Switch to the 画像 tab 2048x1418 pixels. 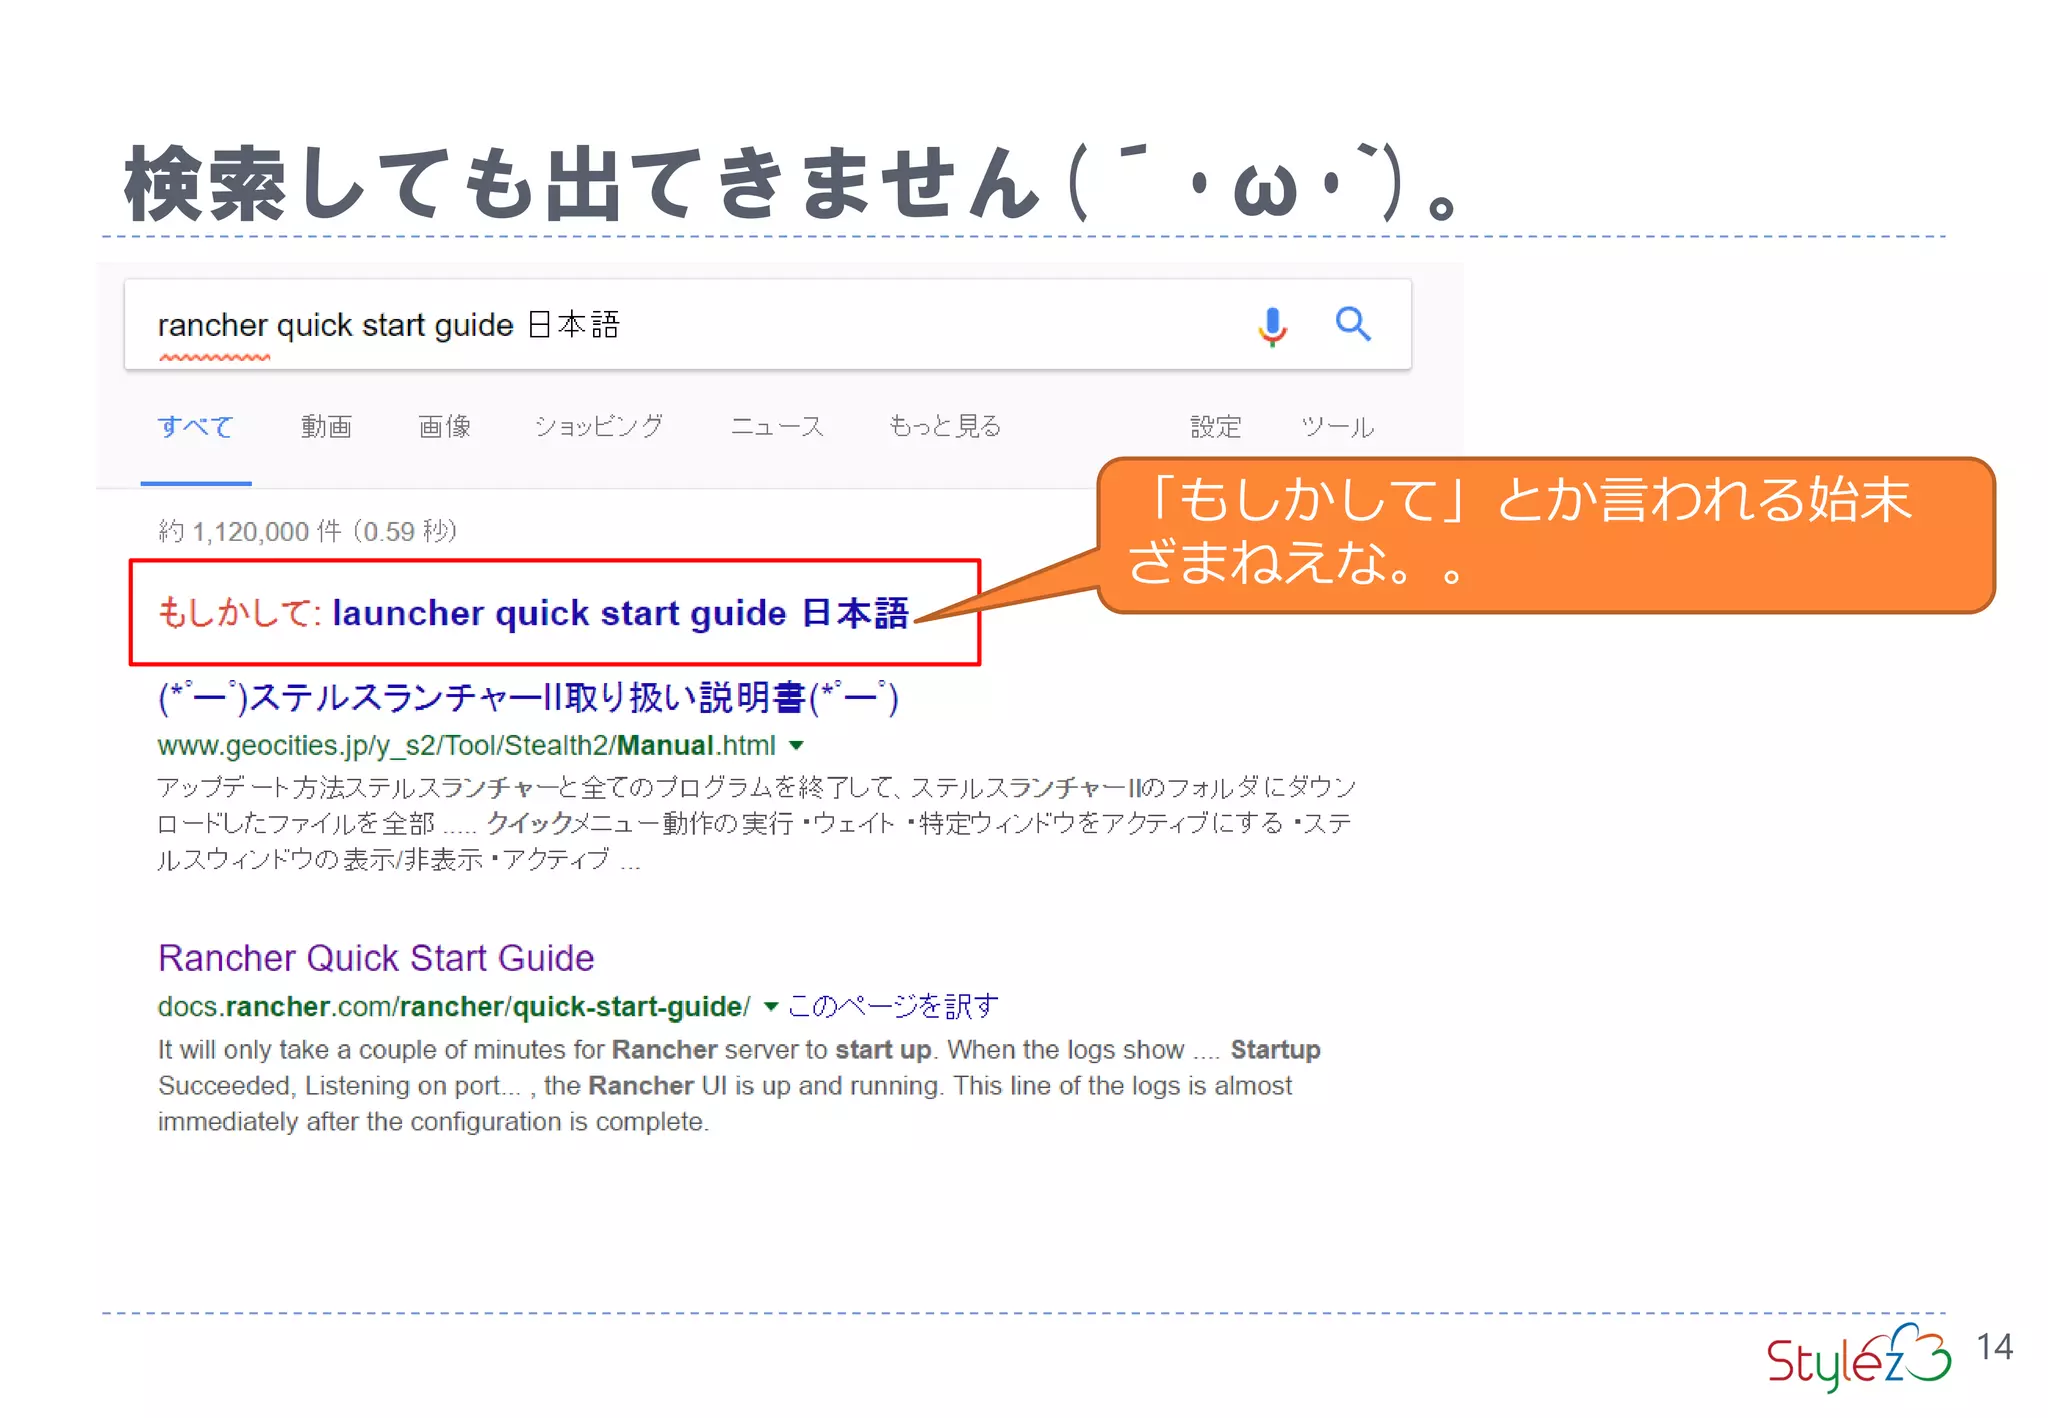pyautogui.click(x=444, y=427)
